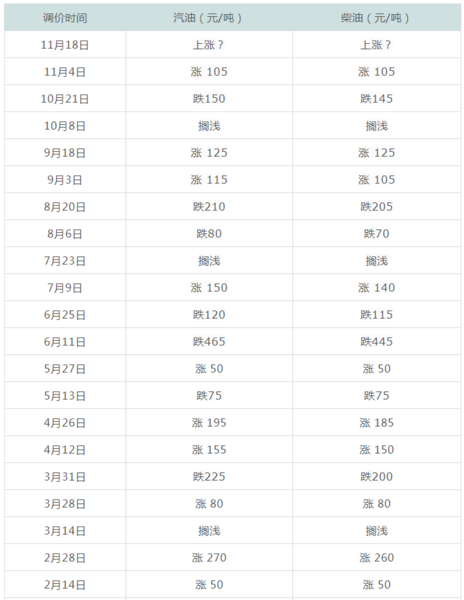Click diesel 涨 260 in 2月28日 row
The width and height of the screenshot is (464, 600).
(376, 558)
